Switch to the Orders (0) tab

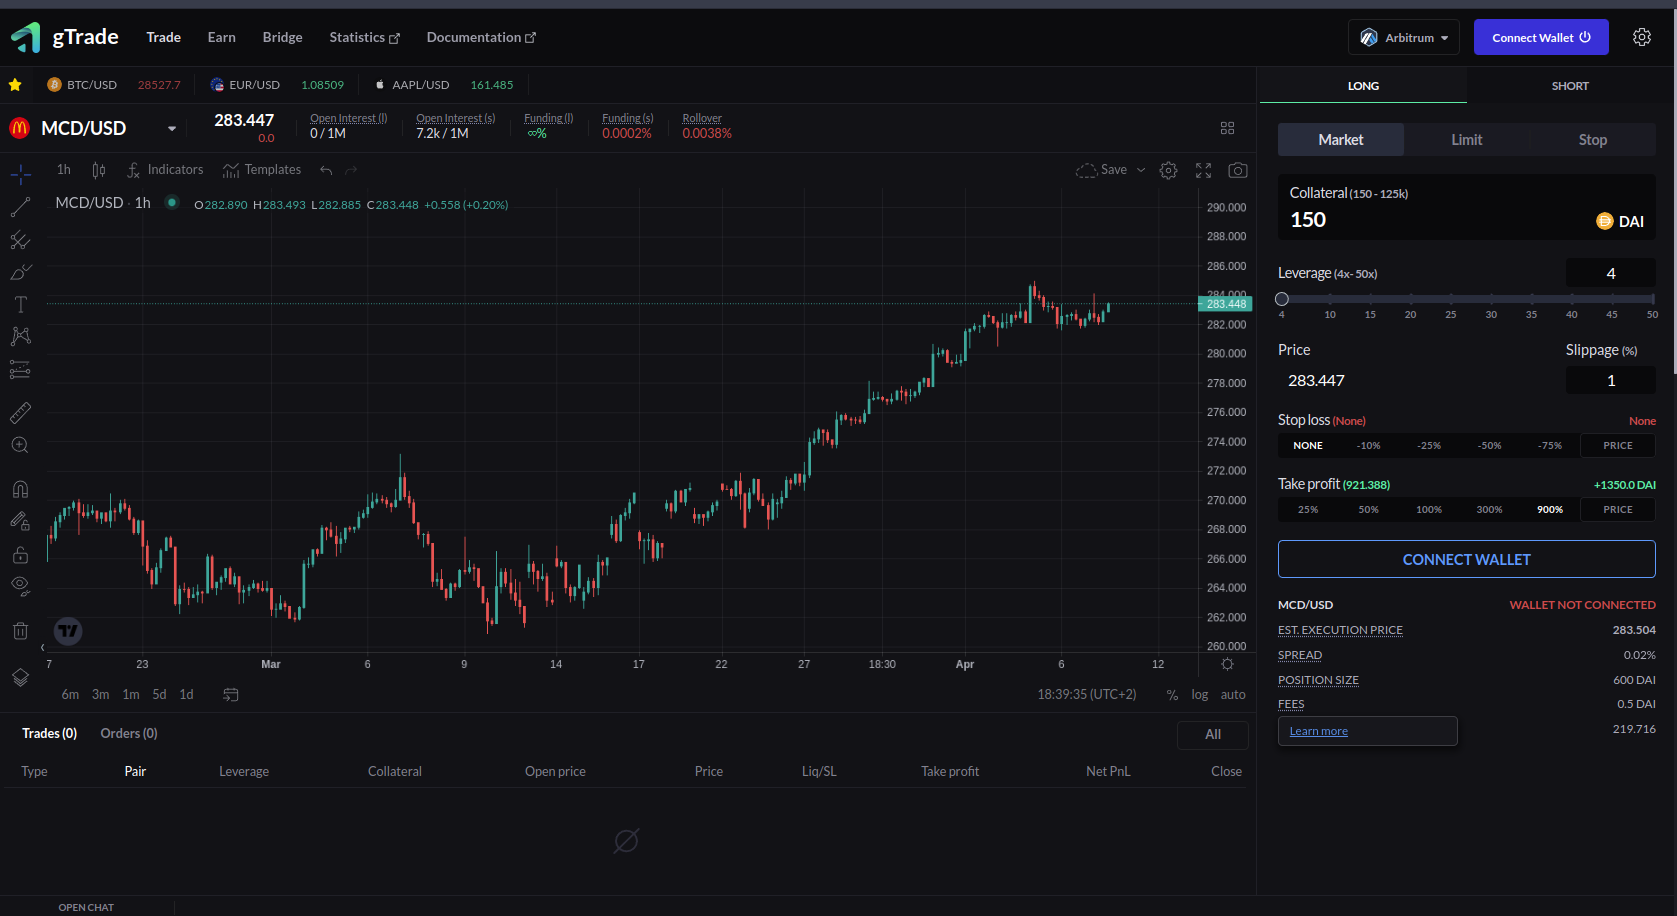point(129,733)
